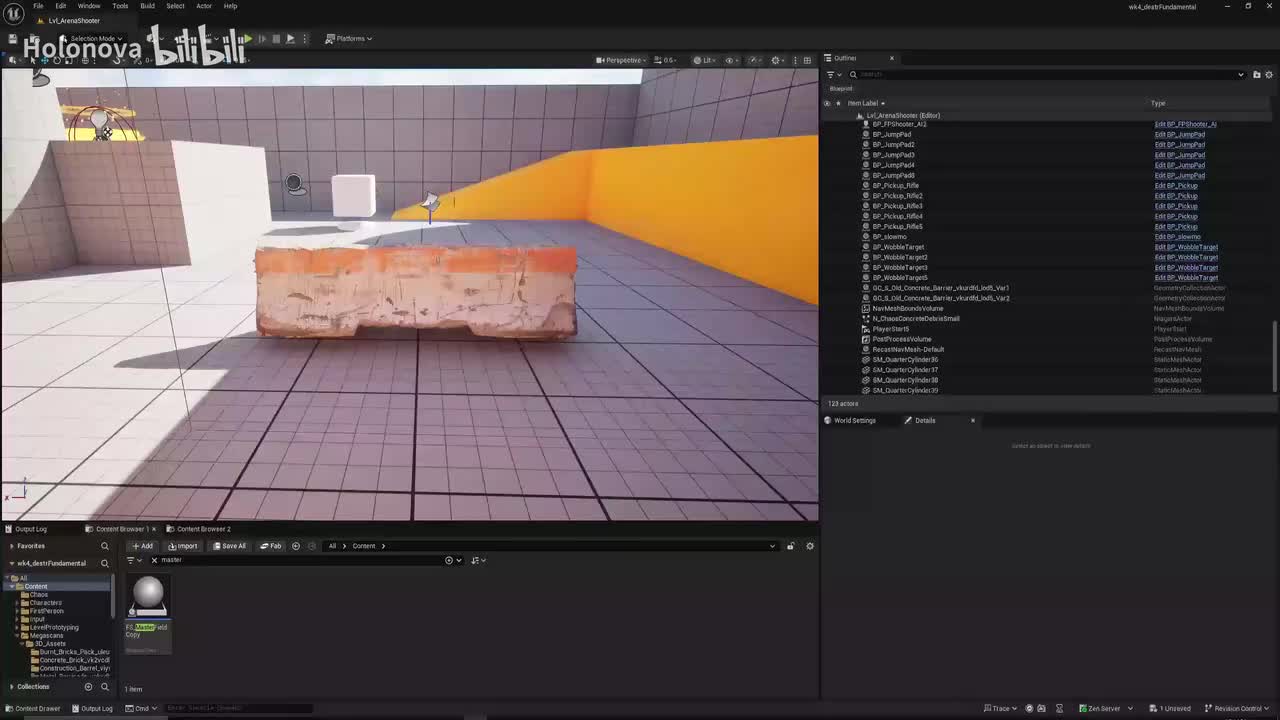Toggle the Outliner visibility eye column header
This screenshot has height=720, width=1280.
827,103
